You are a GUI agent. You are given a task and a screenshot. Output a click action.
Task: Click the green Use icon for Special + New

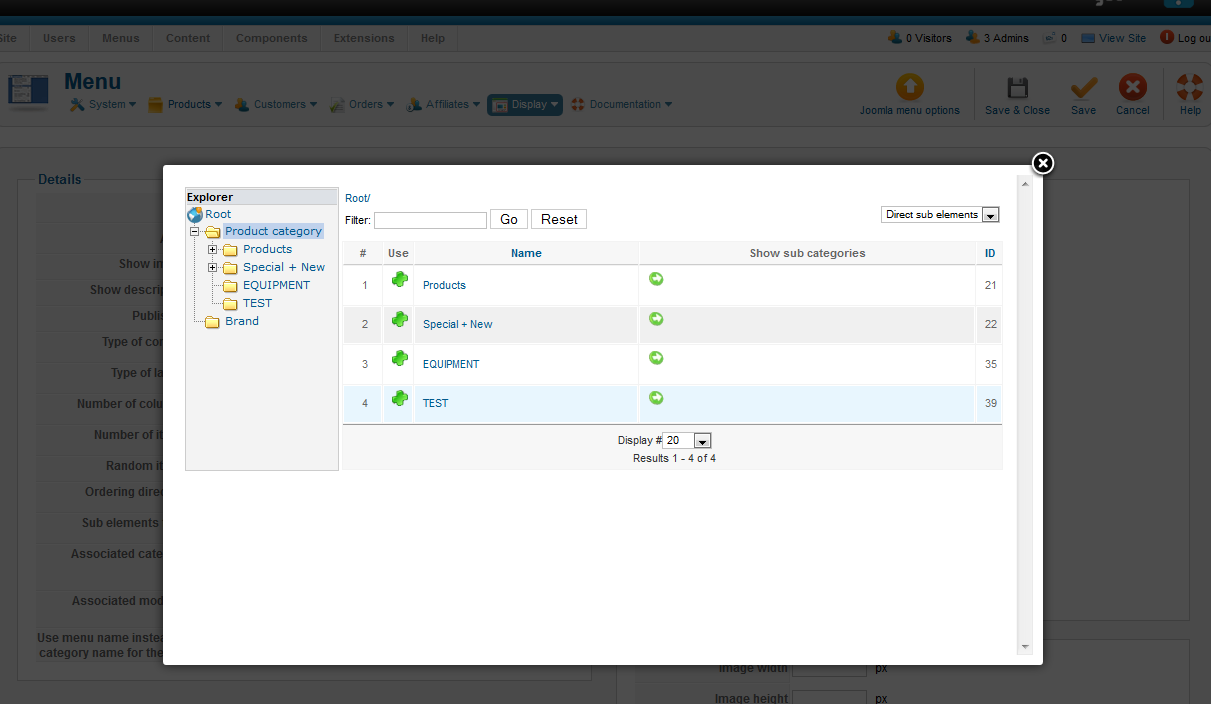tap(400, 319)
